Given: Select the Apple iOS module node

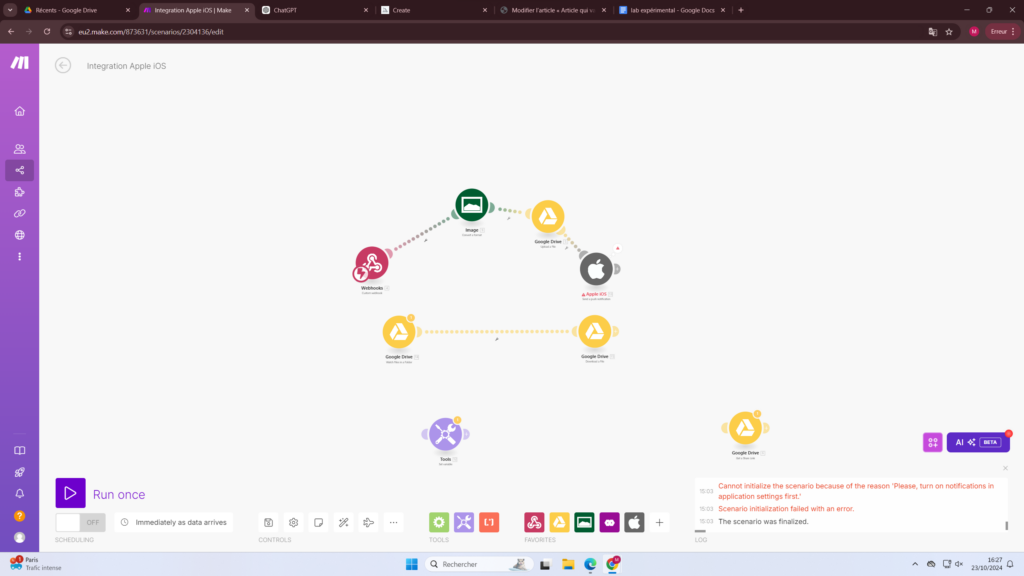Looking at the screenshot, I should click(596, 269).
